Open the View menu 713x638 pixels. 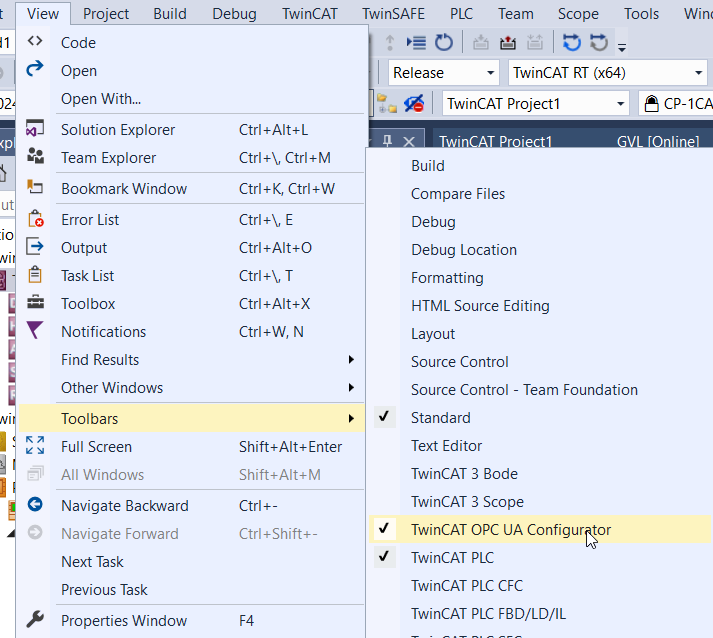(43, 14)
